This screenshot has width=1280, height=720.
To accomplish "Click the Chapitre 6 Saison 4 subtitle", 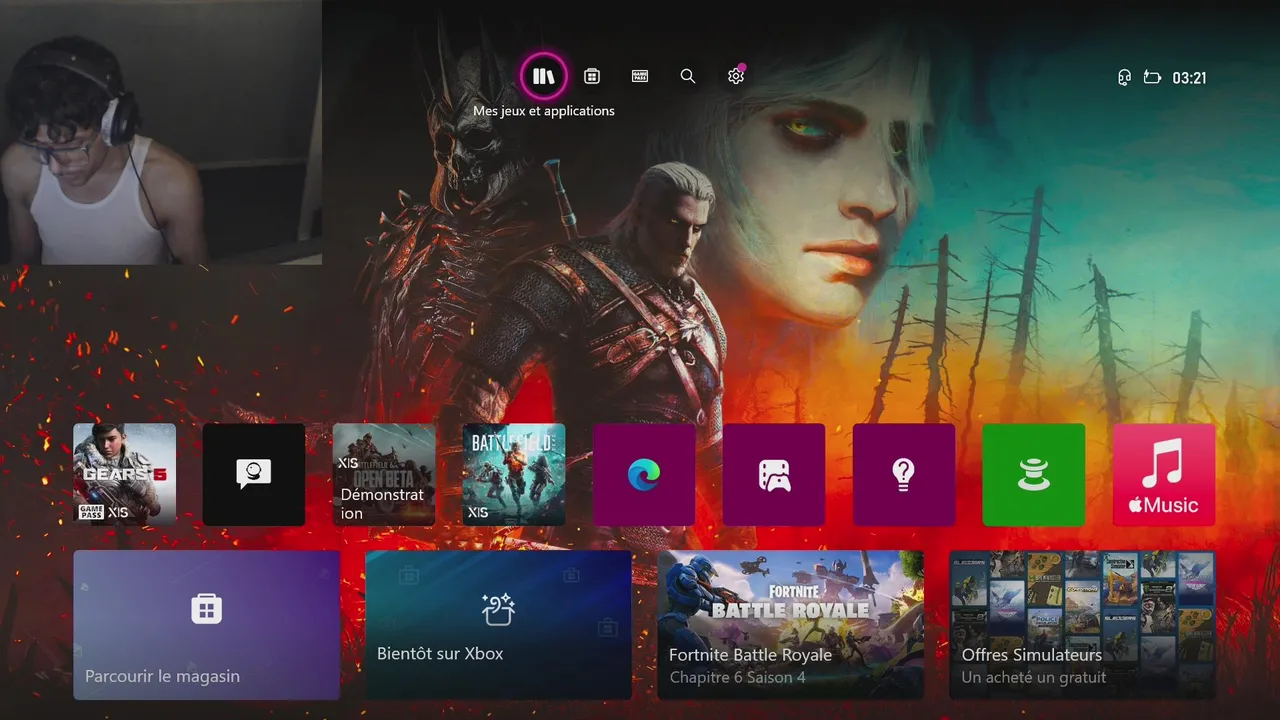I will click(738, 677).
